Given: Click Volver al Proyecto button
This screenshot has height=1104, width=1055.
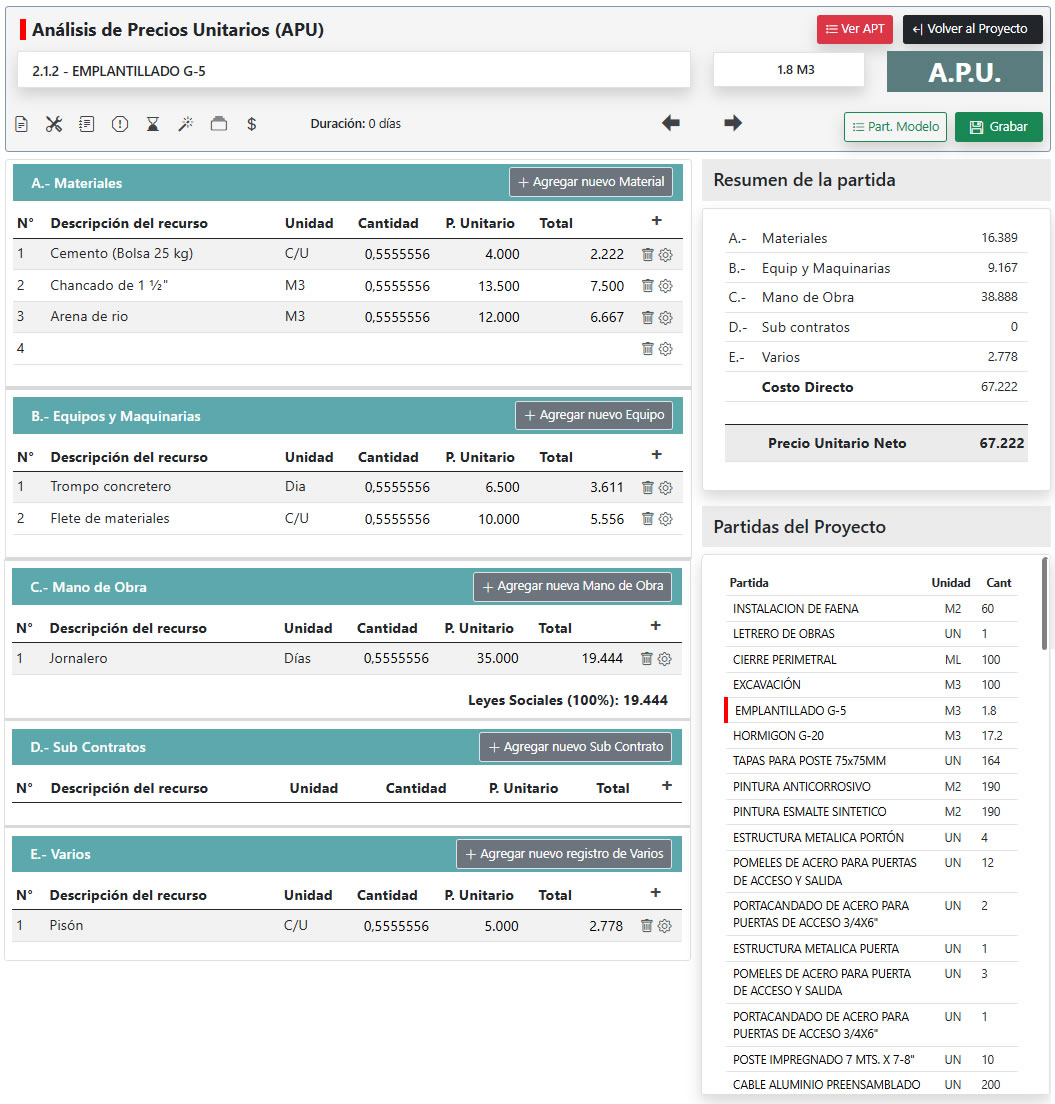Looking at the screenshot, I should (x=969, y=29).
